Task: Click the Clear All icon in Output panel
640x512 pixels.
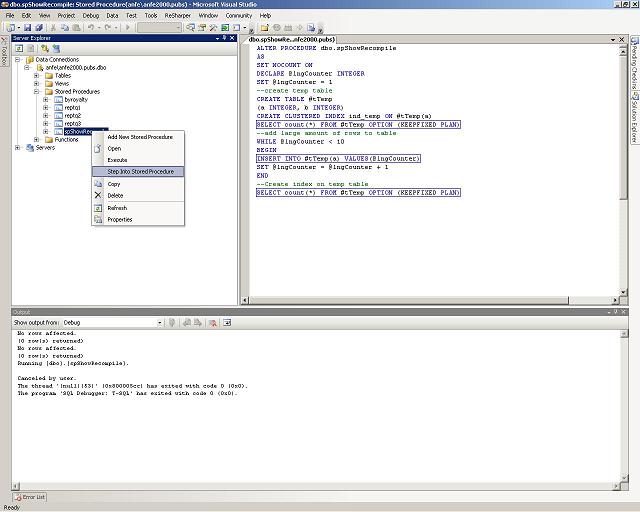Action: click(212, 323)
